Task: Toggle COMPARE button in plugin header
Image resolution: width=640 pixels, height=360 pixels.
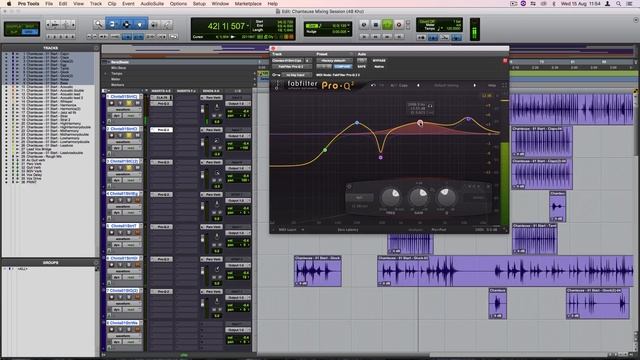Action: tap(342, 67)
